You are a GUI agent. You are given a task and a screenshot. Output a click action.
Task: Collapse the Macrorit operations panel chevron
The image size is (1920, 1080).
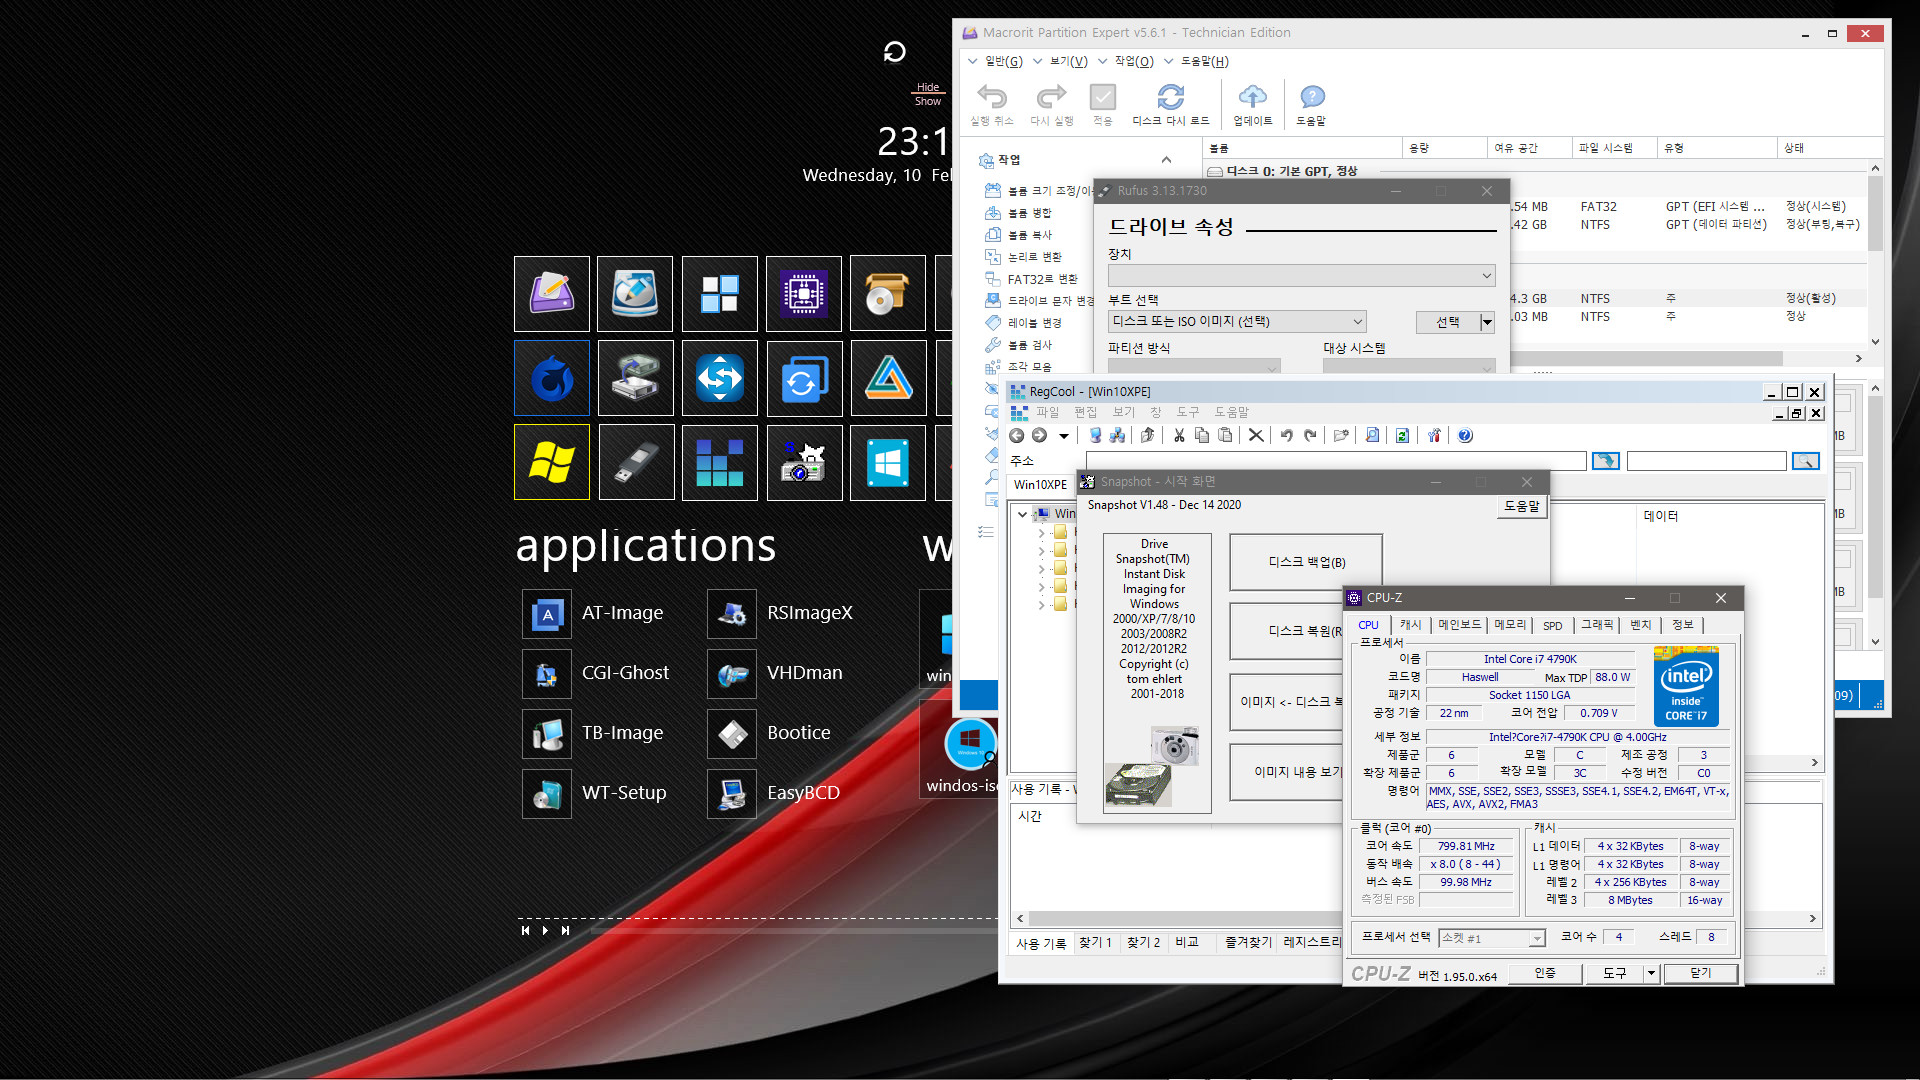[x=1166, y=160]
